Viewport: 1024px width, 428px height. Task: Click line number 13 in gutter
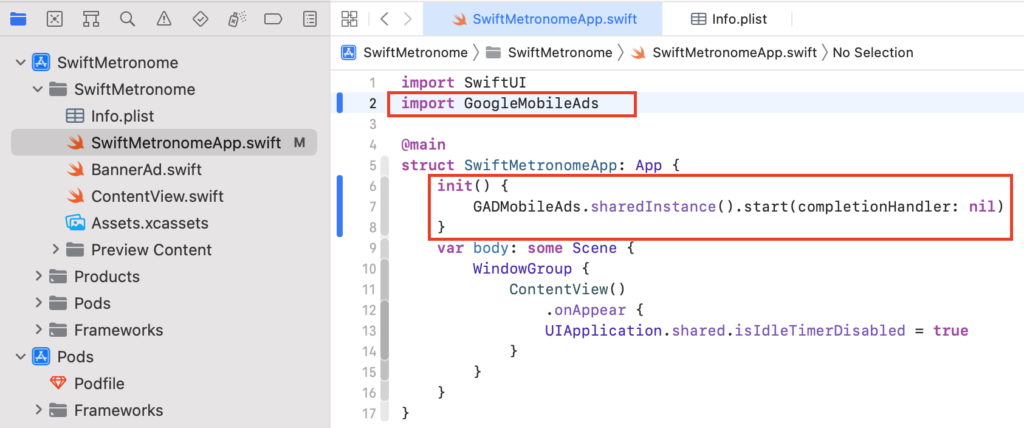(370, 331)
